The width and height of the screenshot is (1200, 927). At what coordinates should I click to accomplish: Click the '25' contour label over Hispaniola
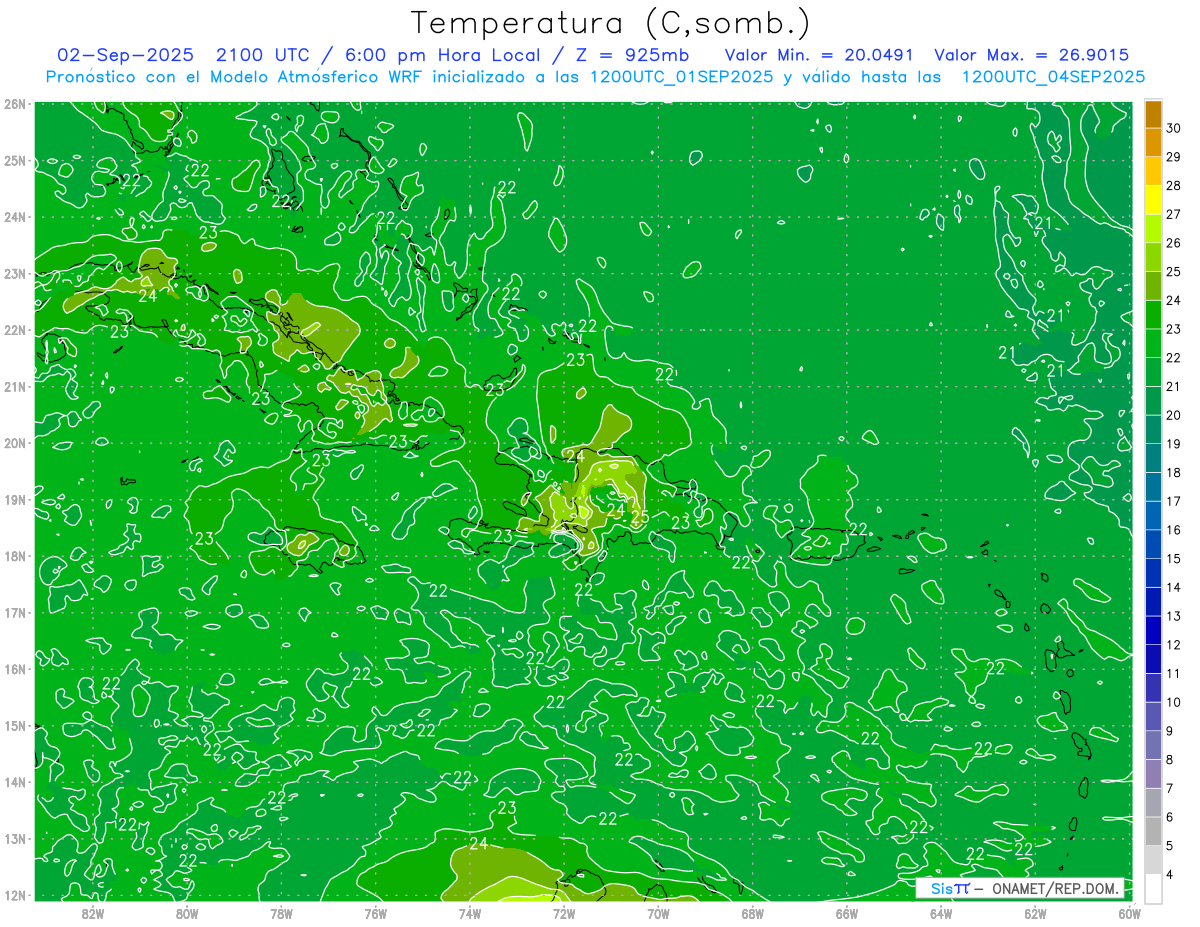pyautogui.click(x=640, y=517)
